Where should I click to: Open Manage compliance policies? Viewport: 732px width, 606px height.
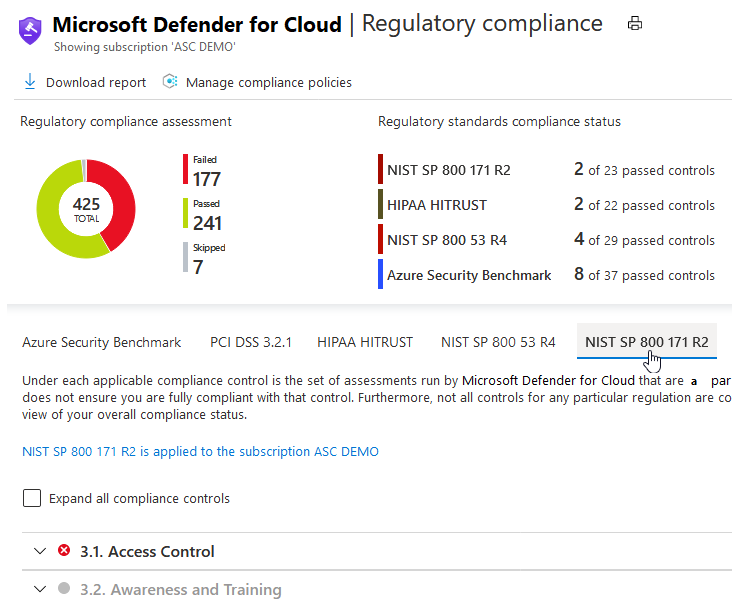tap(268, 83)
